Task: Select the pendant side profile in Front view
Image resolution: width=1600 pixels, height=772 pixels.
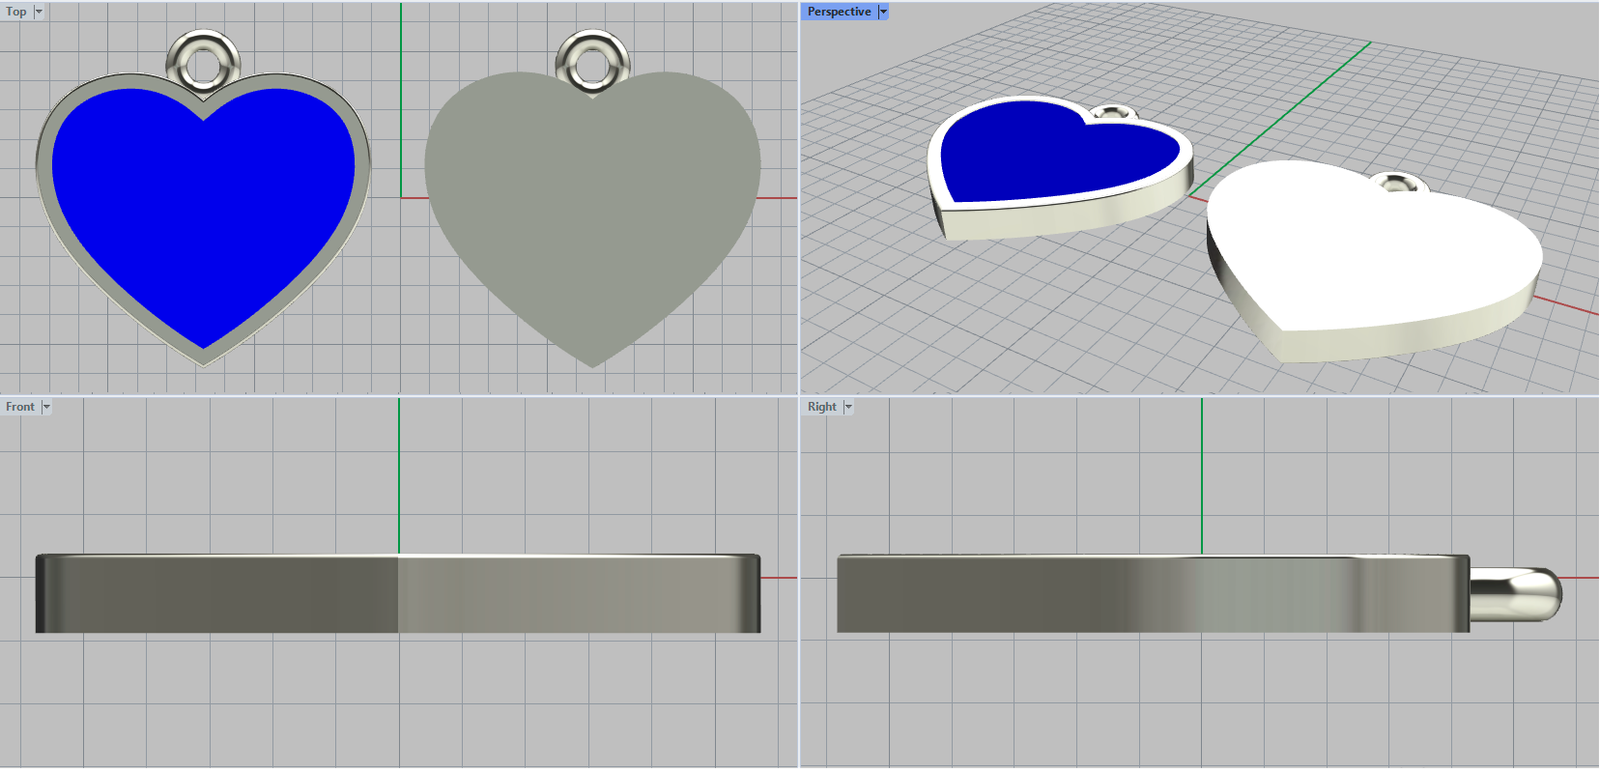Action: pyautogui.click(x=398, y=594)
